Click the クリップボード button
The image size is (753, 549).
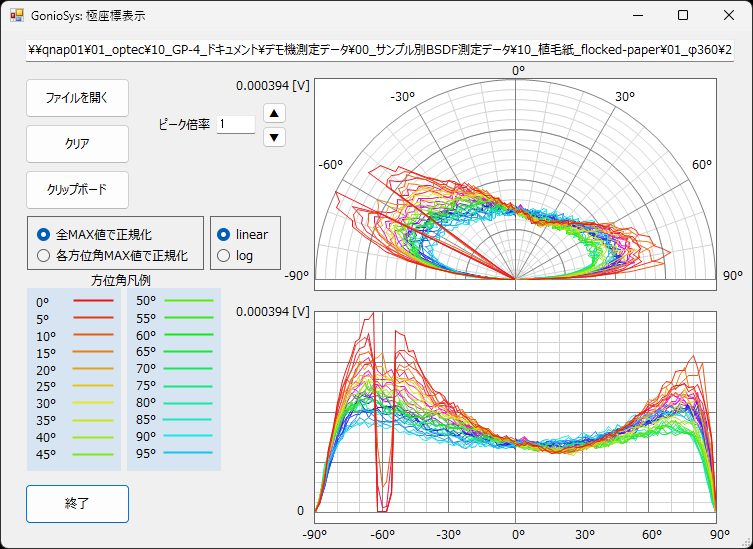click(77, 189)
